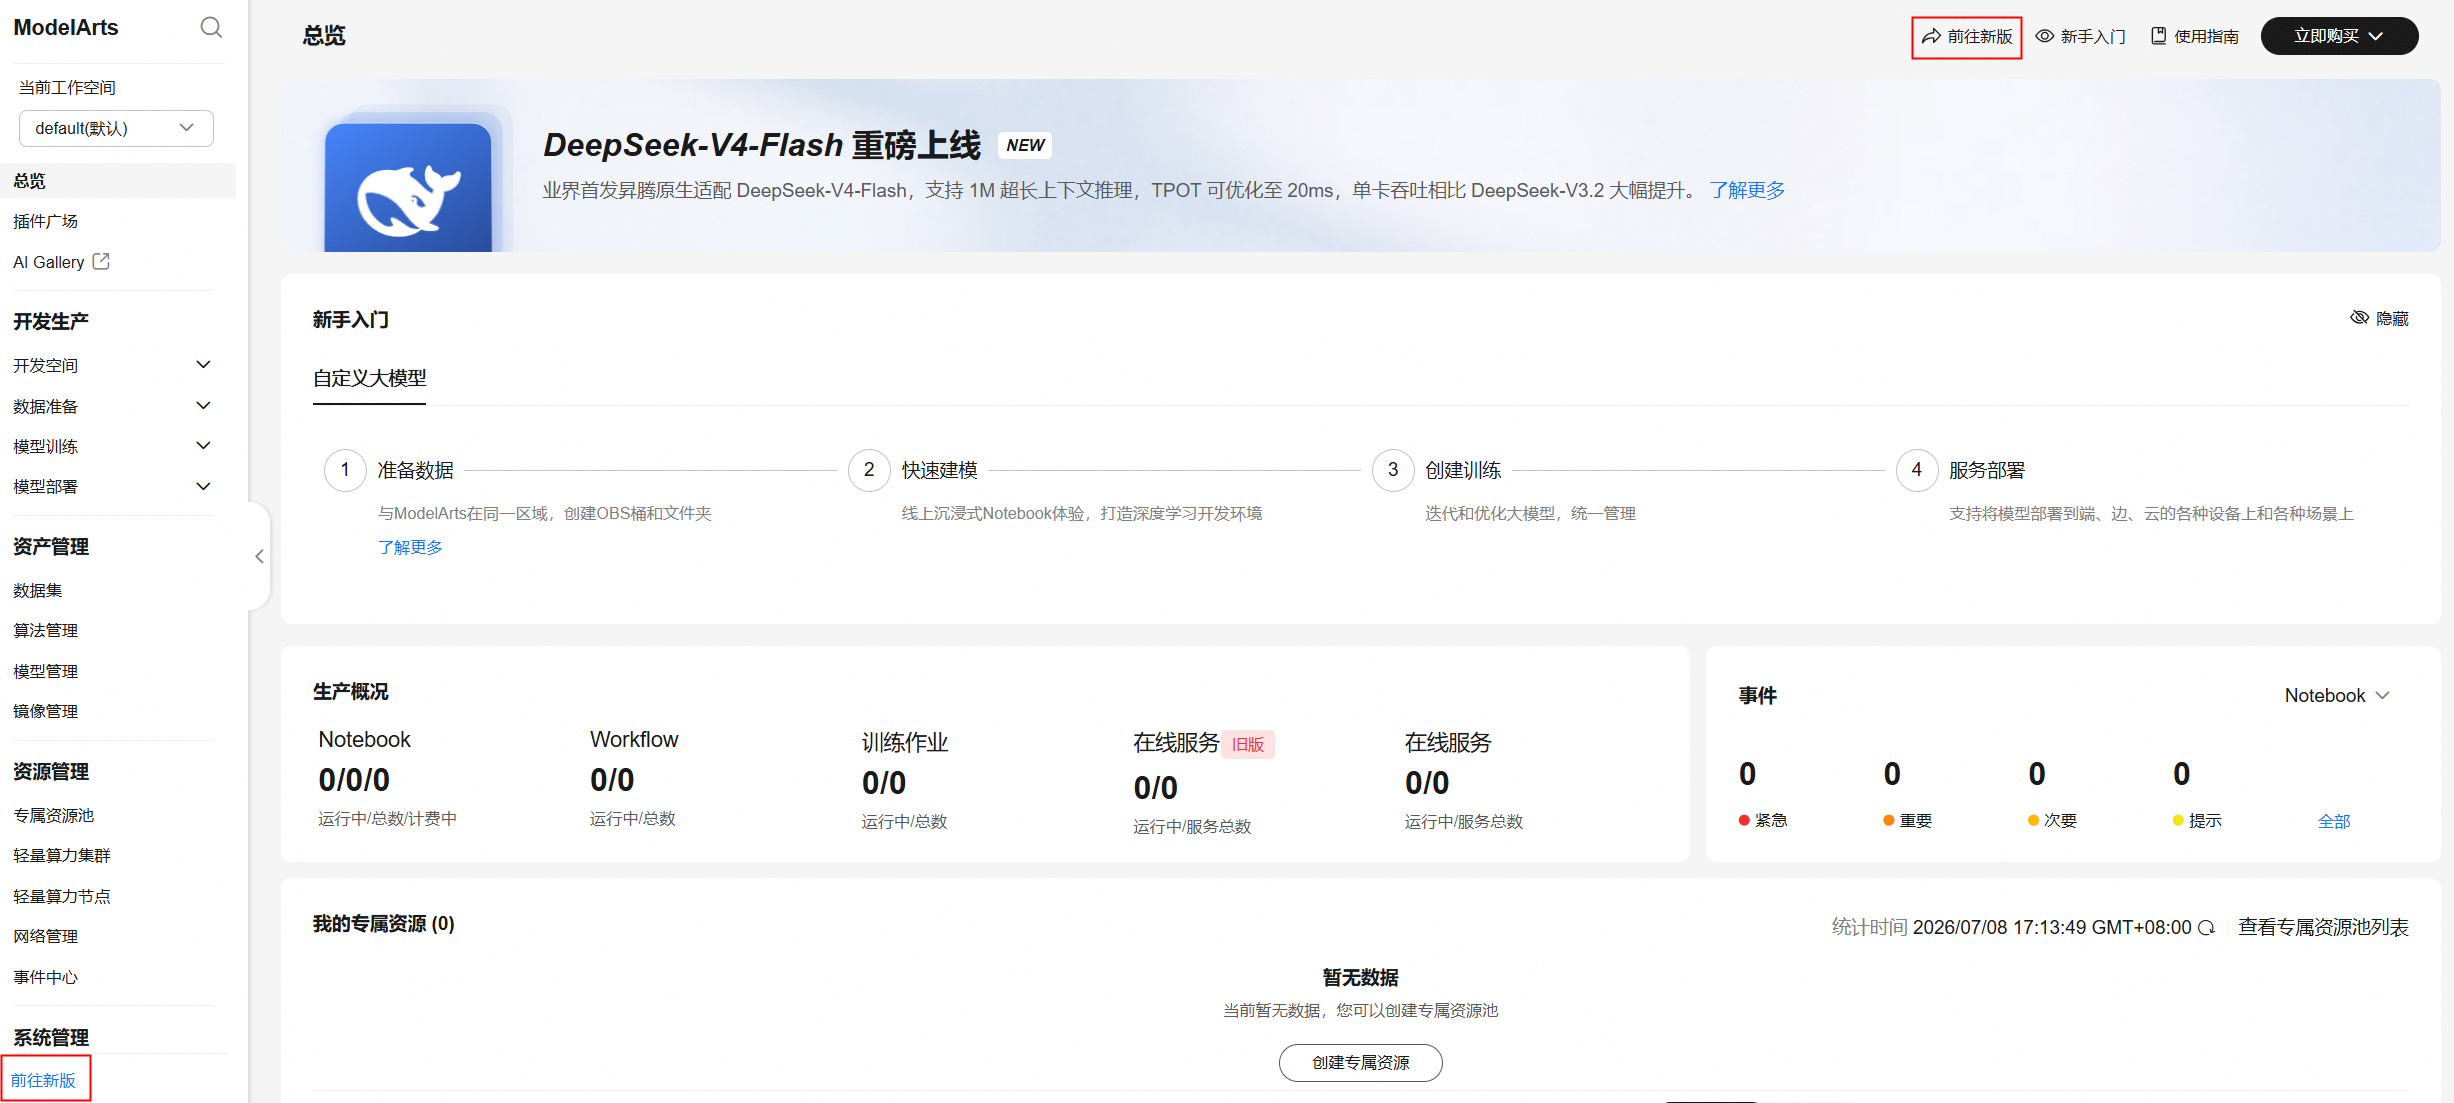This screenshot has width=2454, height=1103.
Task: Click Notebook count 0/0/0
Action: [354, 780]
